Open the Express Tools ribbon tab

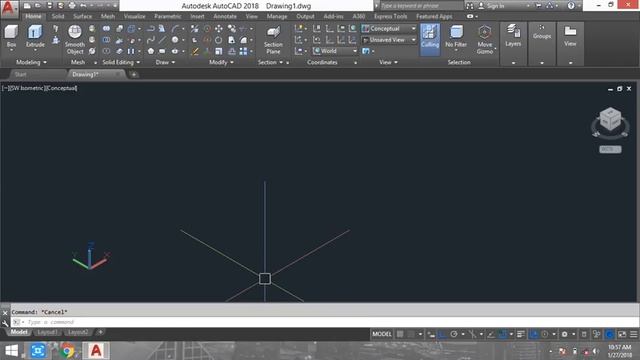coord(391,16)
